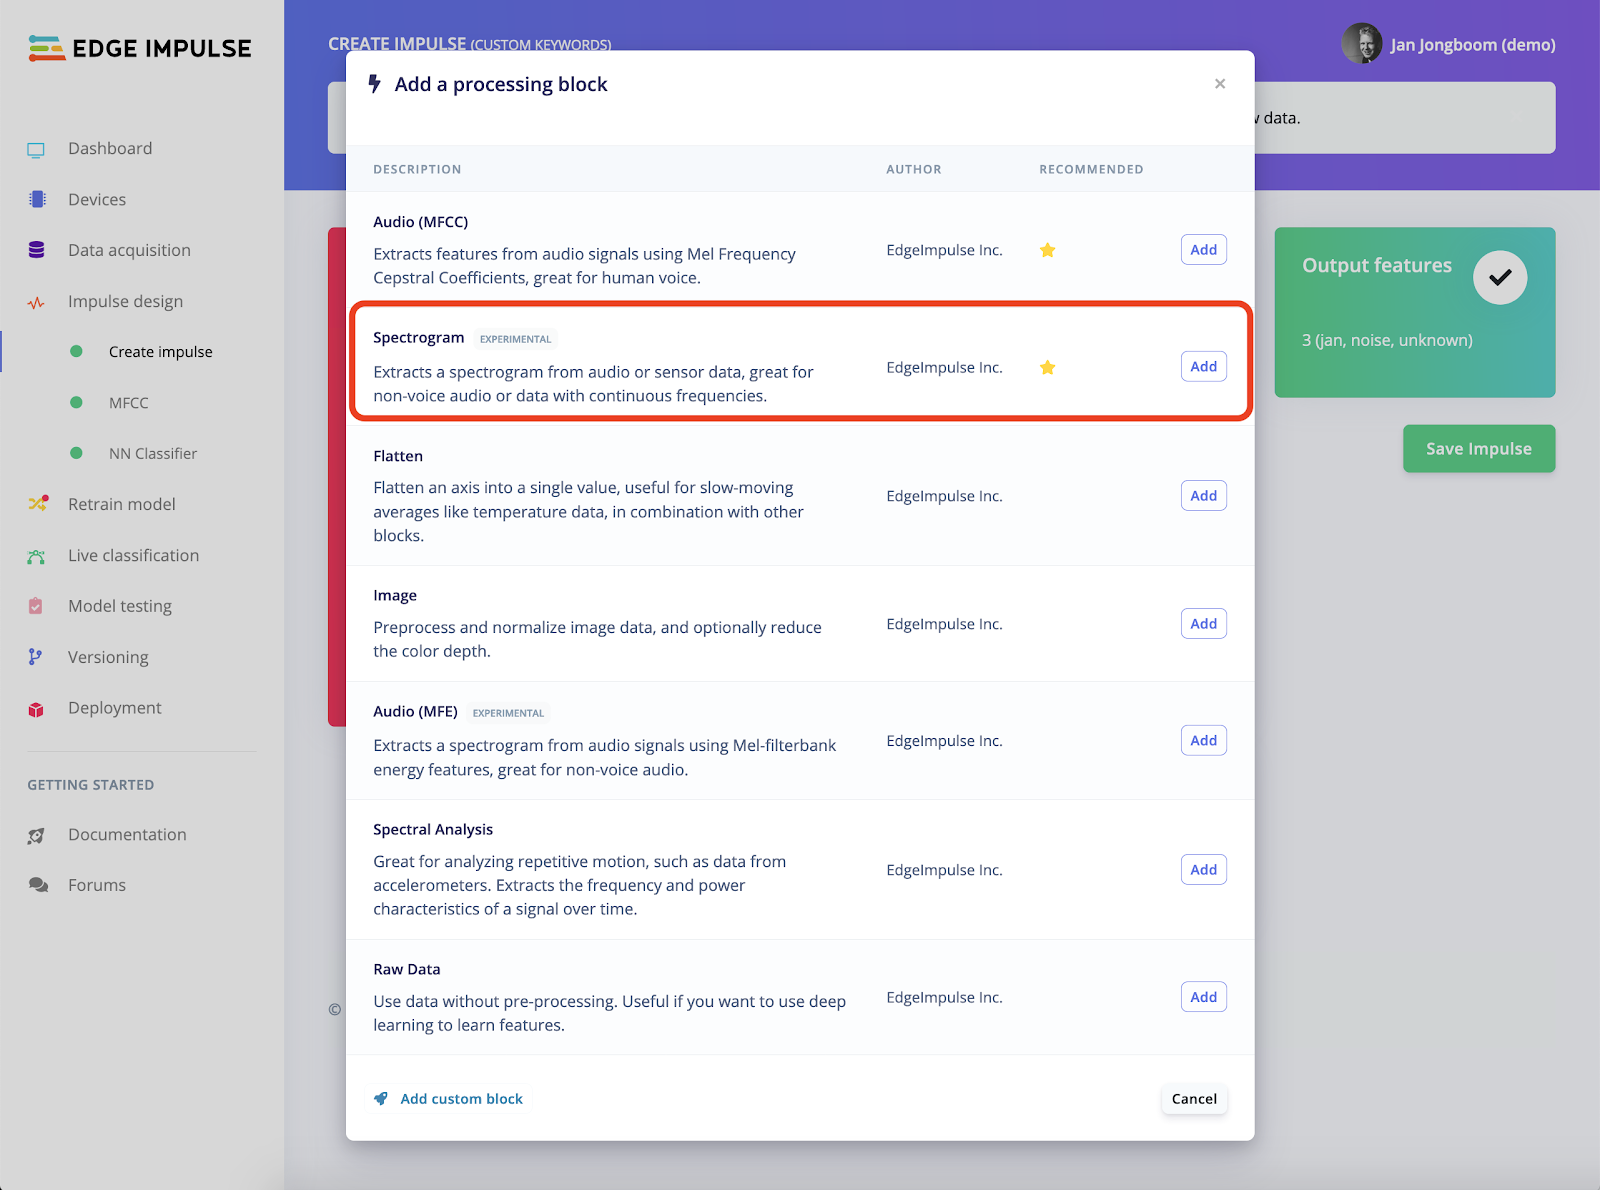The height and width of the screenshot is (1190, 1600).
Task: Add the Audio (MFCC) processing block
Action: coord(1204,250)
